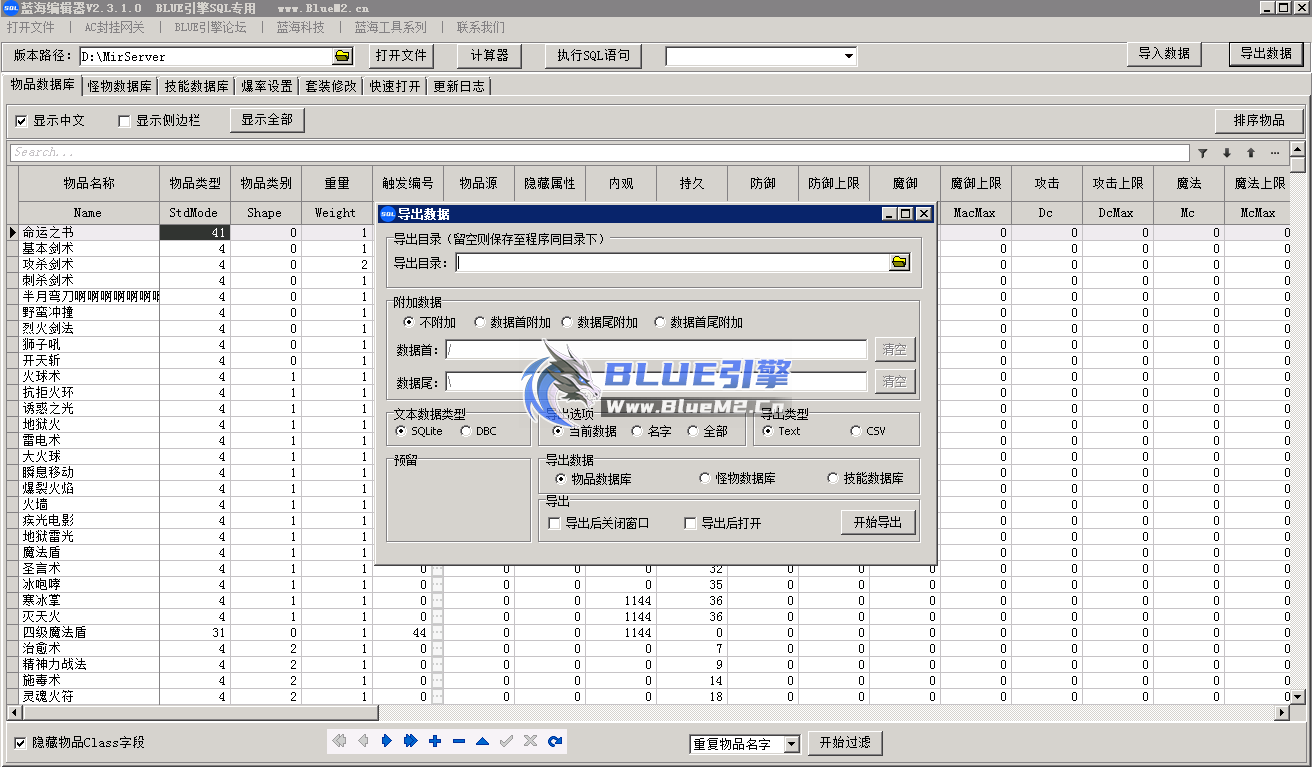1312x767 pixels.
Task: Click the search down arrow icon
Action: (x=1227, y=153)
